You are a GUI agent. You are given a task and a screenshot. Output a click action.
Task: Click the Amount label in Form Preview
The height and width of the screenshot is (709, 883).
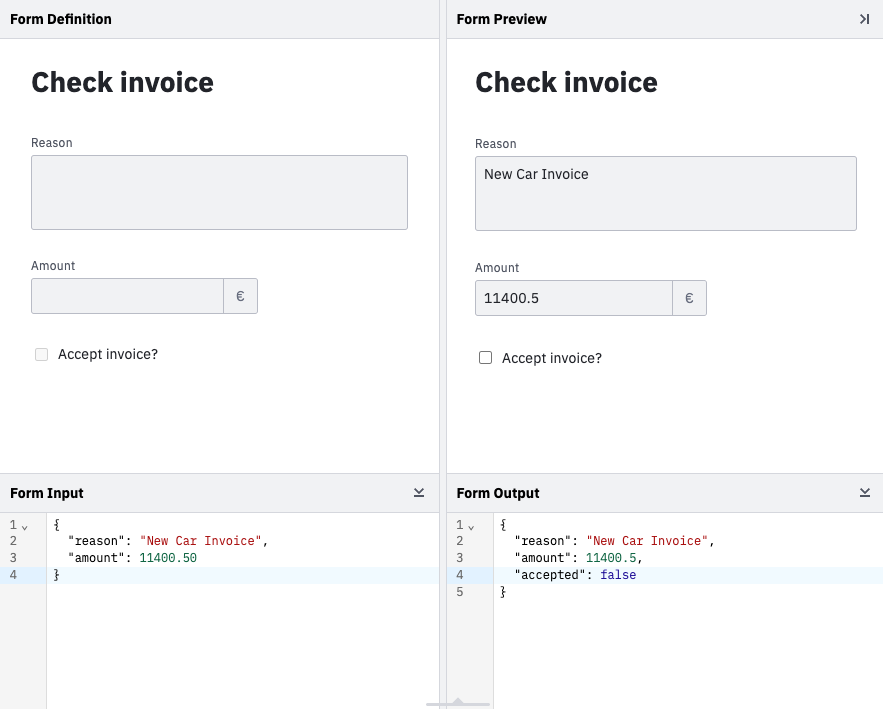(x=497, y=267)
